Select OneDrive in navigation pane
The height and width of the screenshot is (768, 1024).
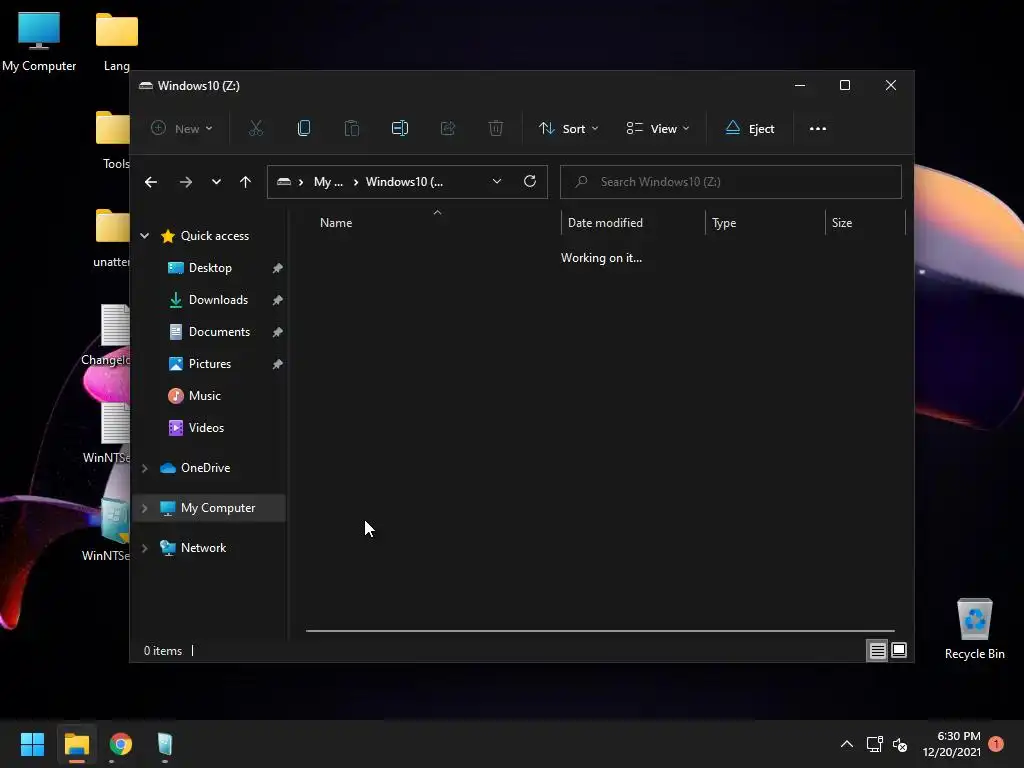point(205,468)
